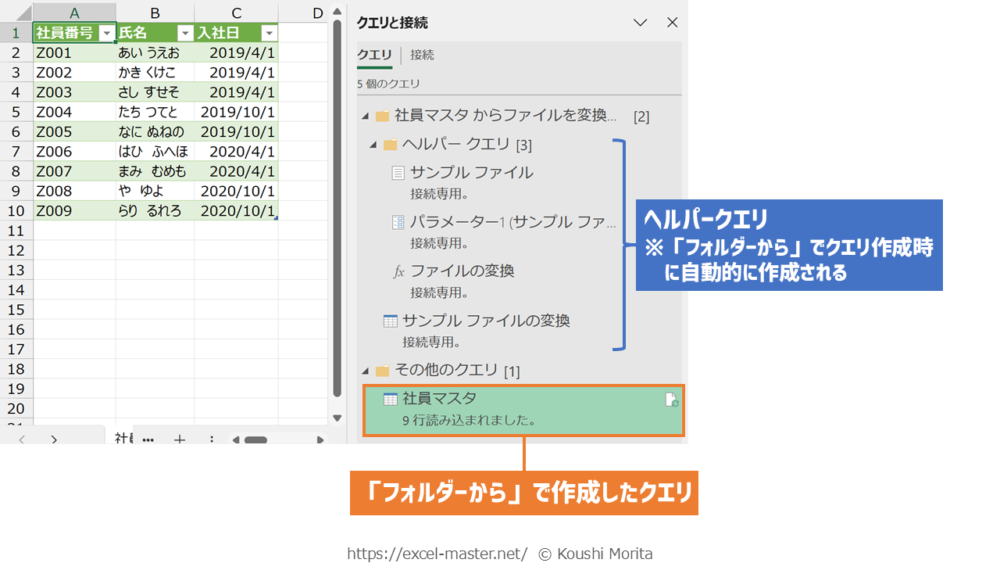Click the サンプル ファイルの変換 table icon
The height and width of the screenshot is (563, 1000).
[x=390, y=321]
